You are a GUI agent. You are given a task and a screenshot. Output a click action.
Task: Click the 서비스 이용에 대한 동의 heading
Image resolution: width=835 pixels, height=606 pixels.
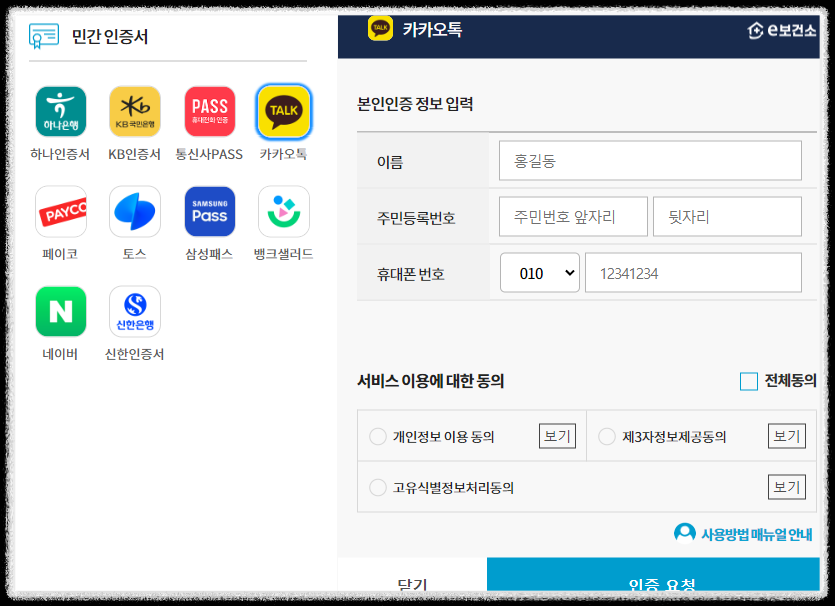(430, 381)
